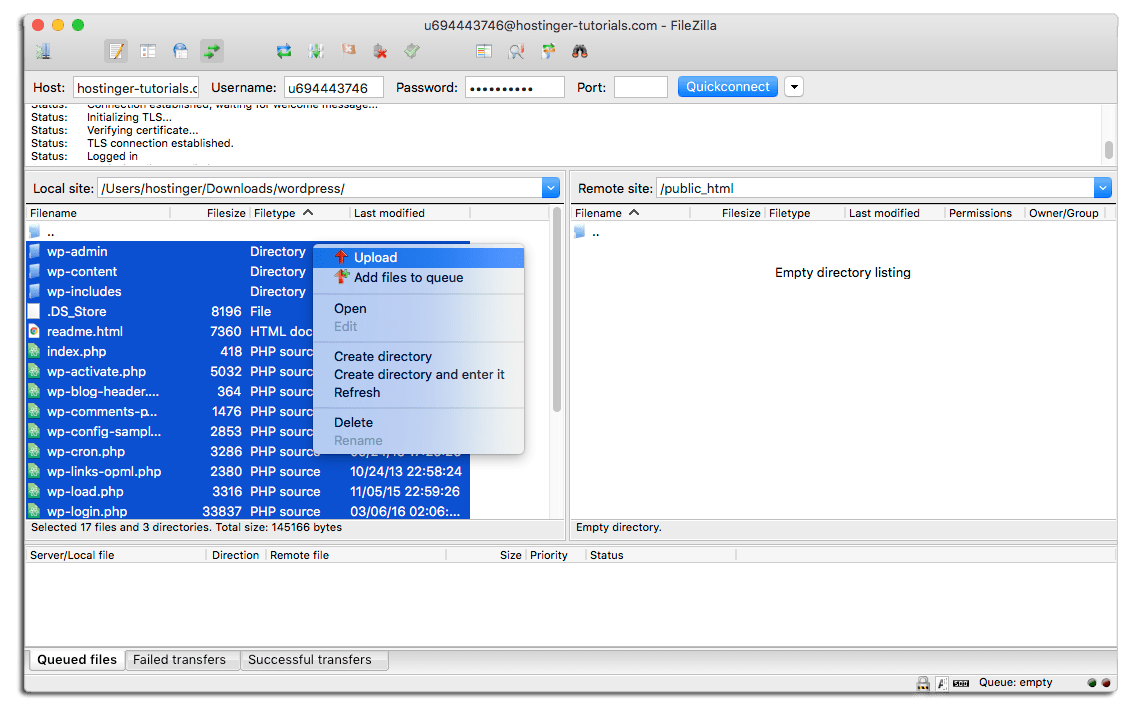Refresh the file and folder listings
Image resolution: width=1140 pixels, height=709 pixels.
(x=283, y=50)
